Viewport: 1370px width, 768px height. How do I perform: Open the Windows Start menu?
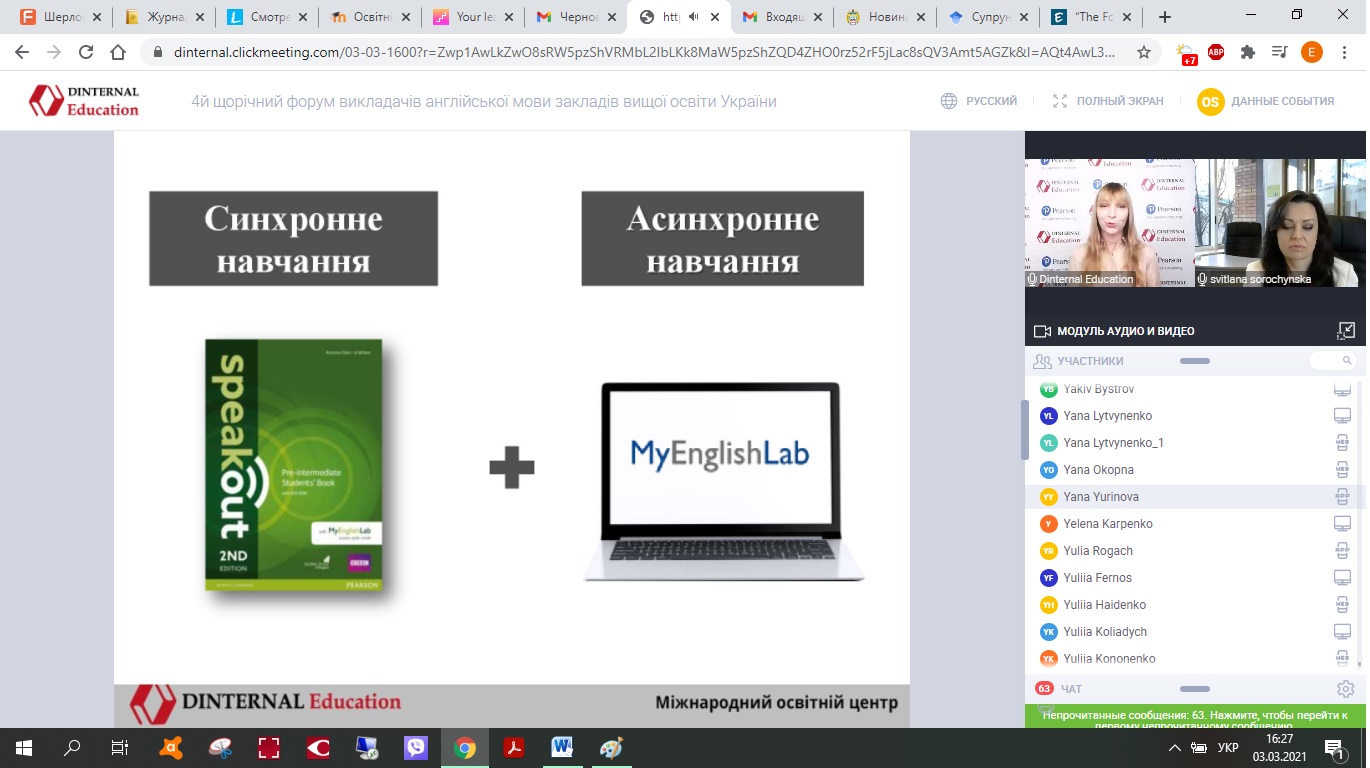(23, 747)
